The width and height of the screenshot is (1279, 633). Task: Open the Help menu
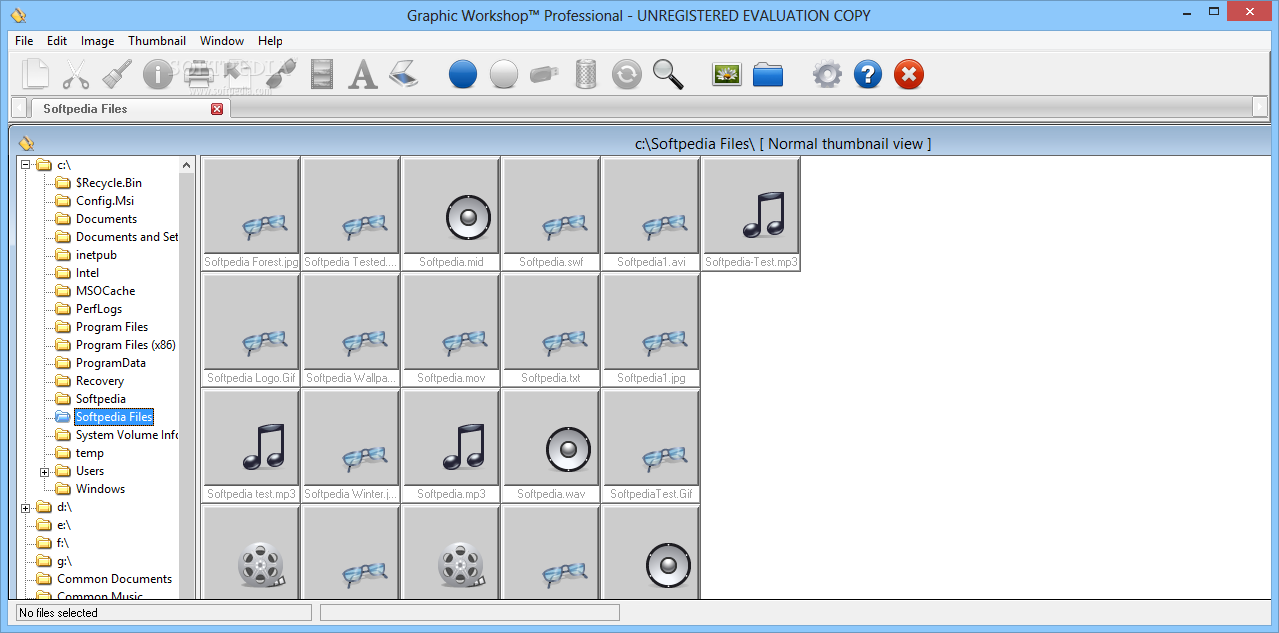[x=270, y=41]
